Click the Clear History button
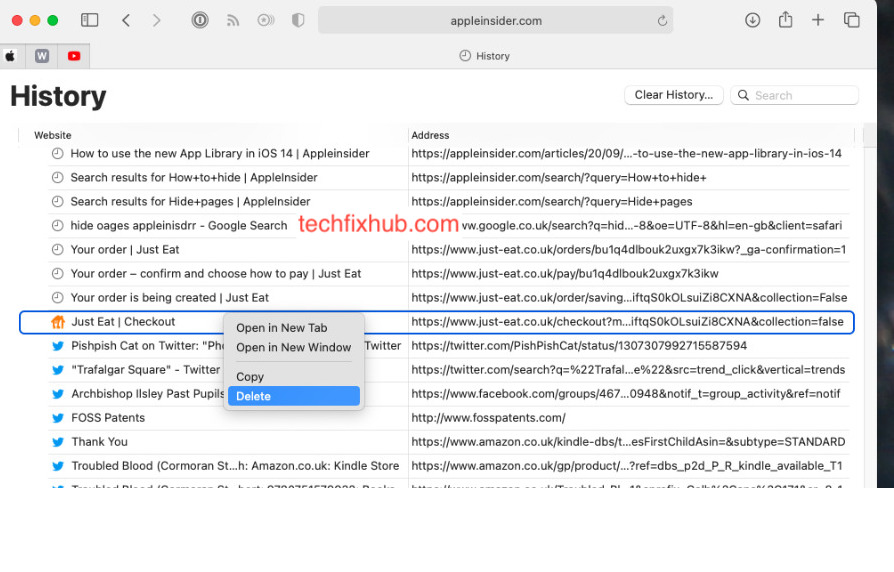 coord(674,95)
